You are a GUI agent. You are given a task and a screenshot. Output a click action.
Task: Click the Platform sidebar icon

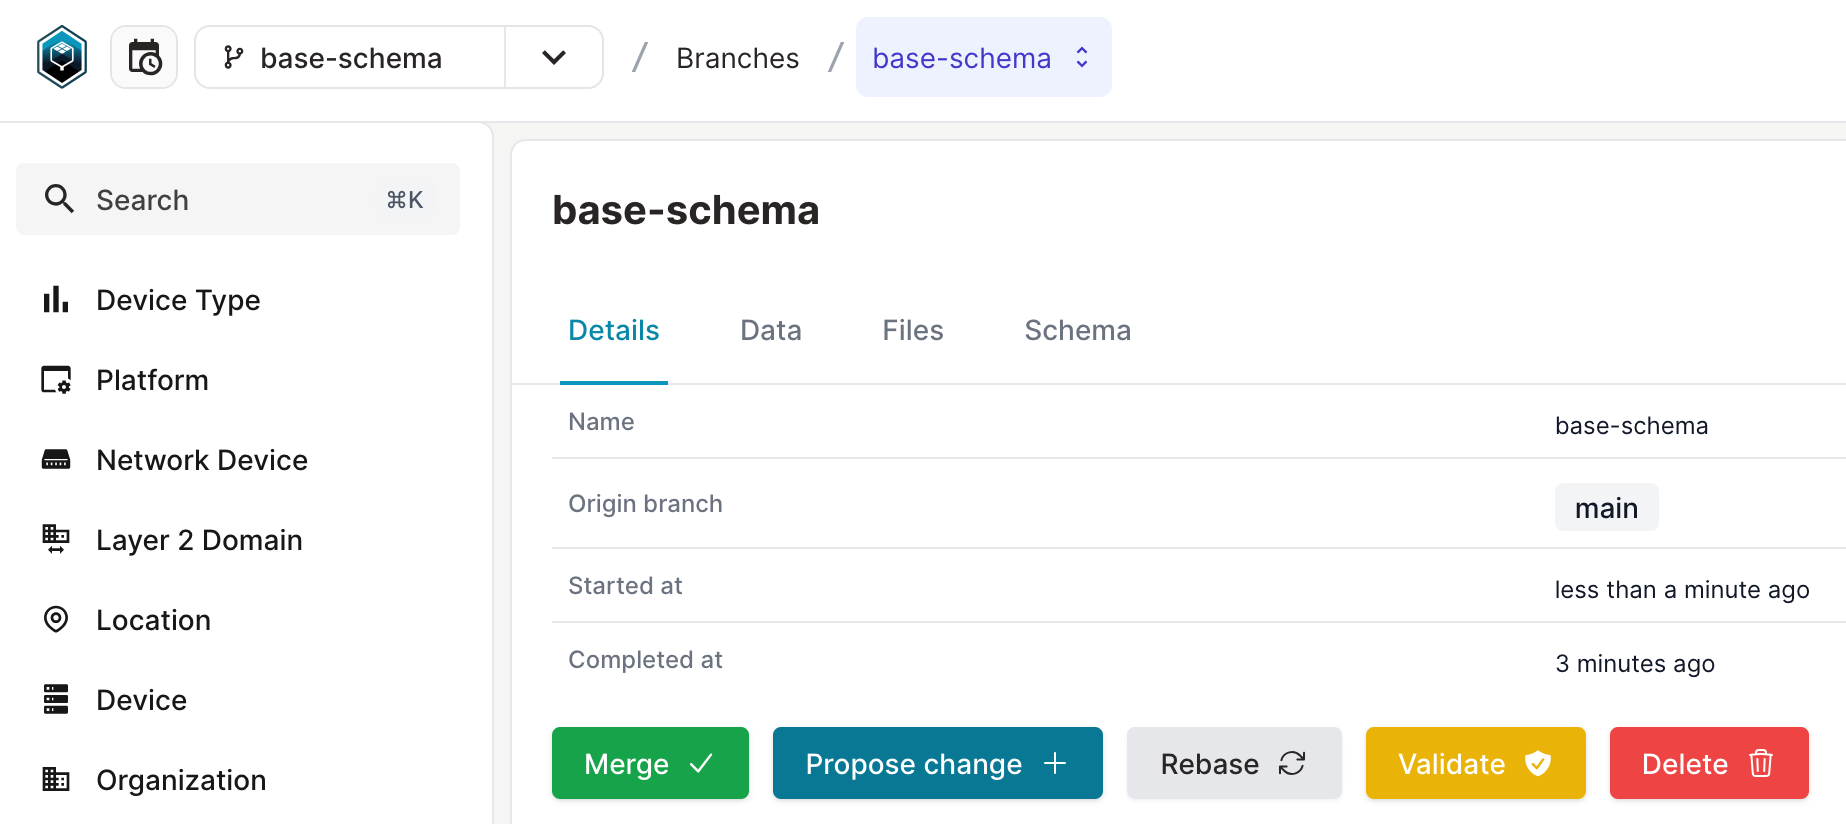pyautogui.click(x=56, y=380)
